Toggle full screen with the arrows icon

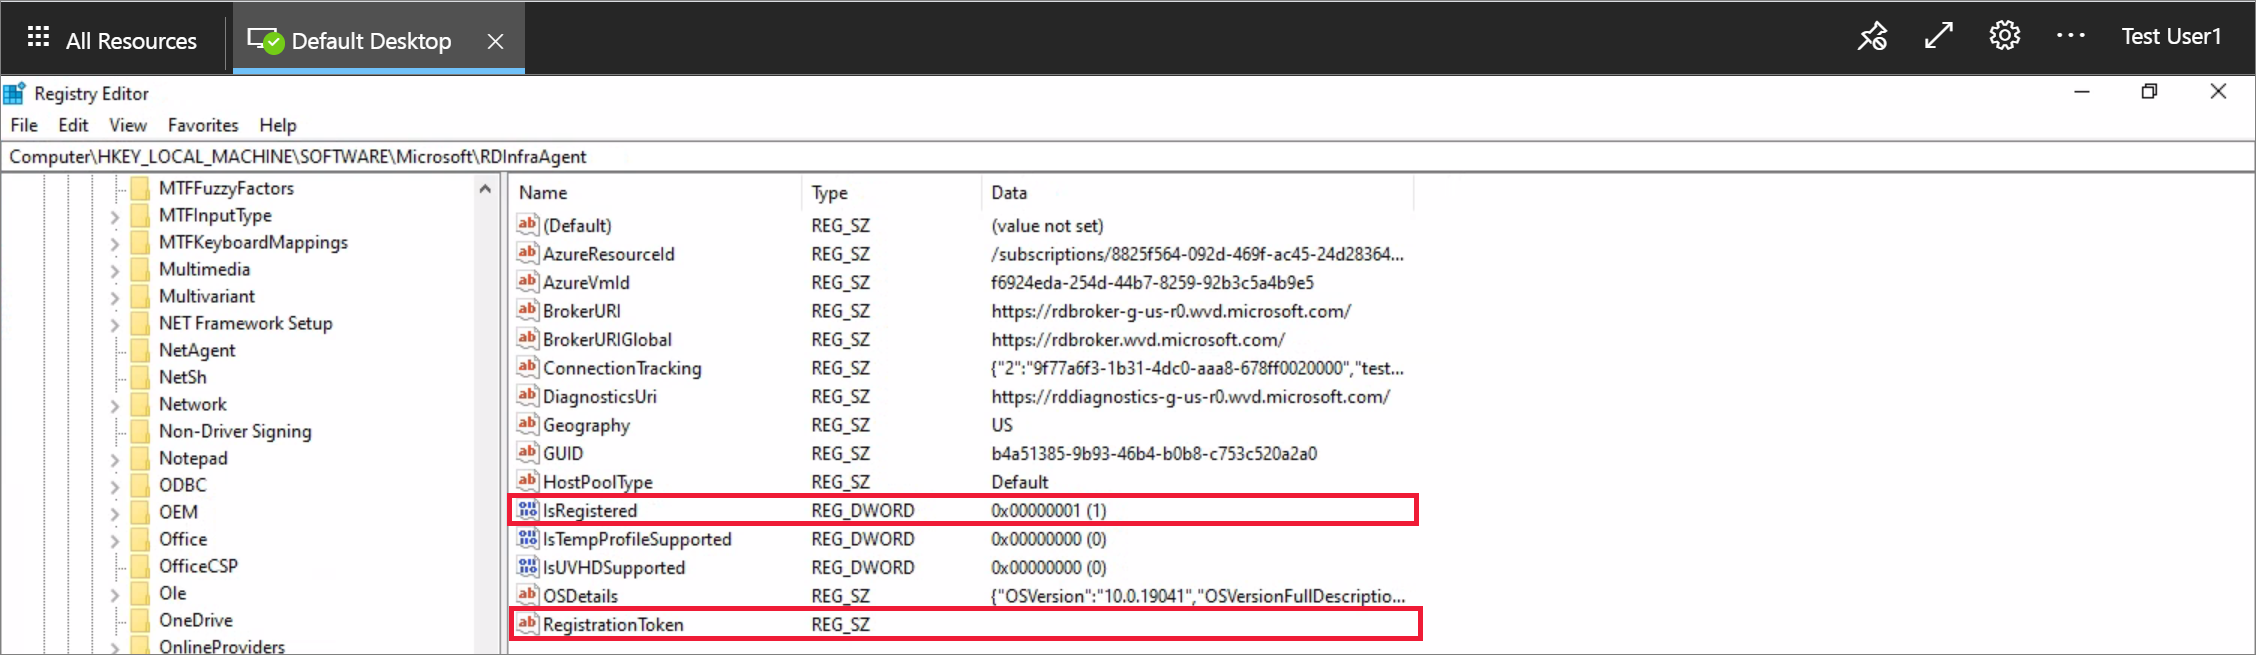point(1939,36)
